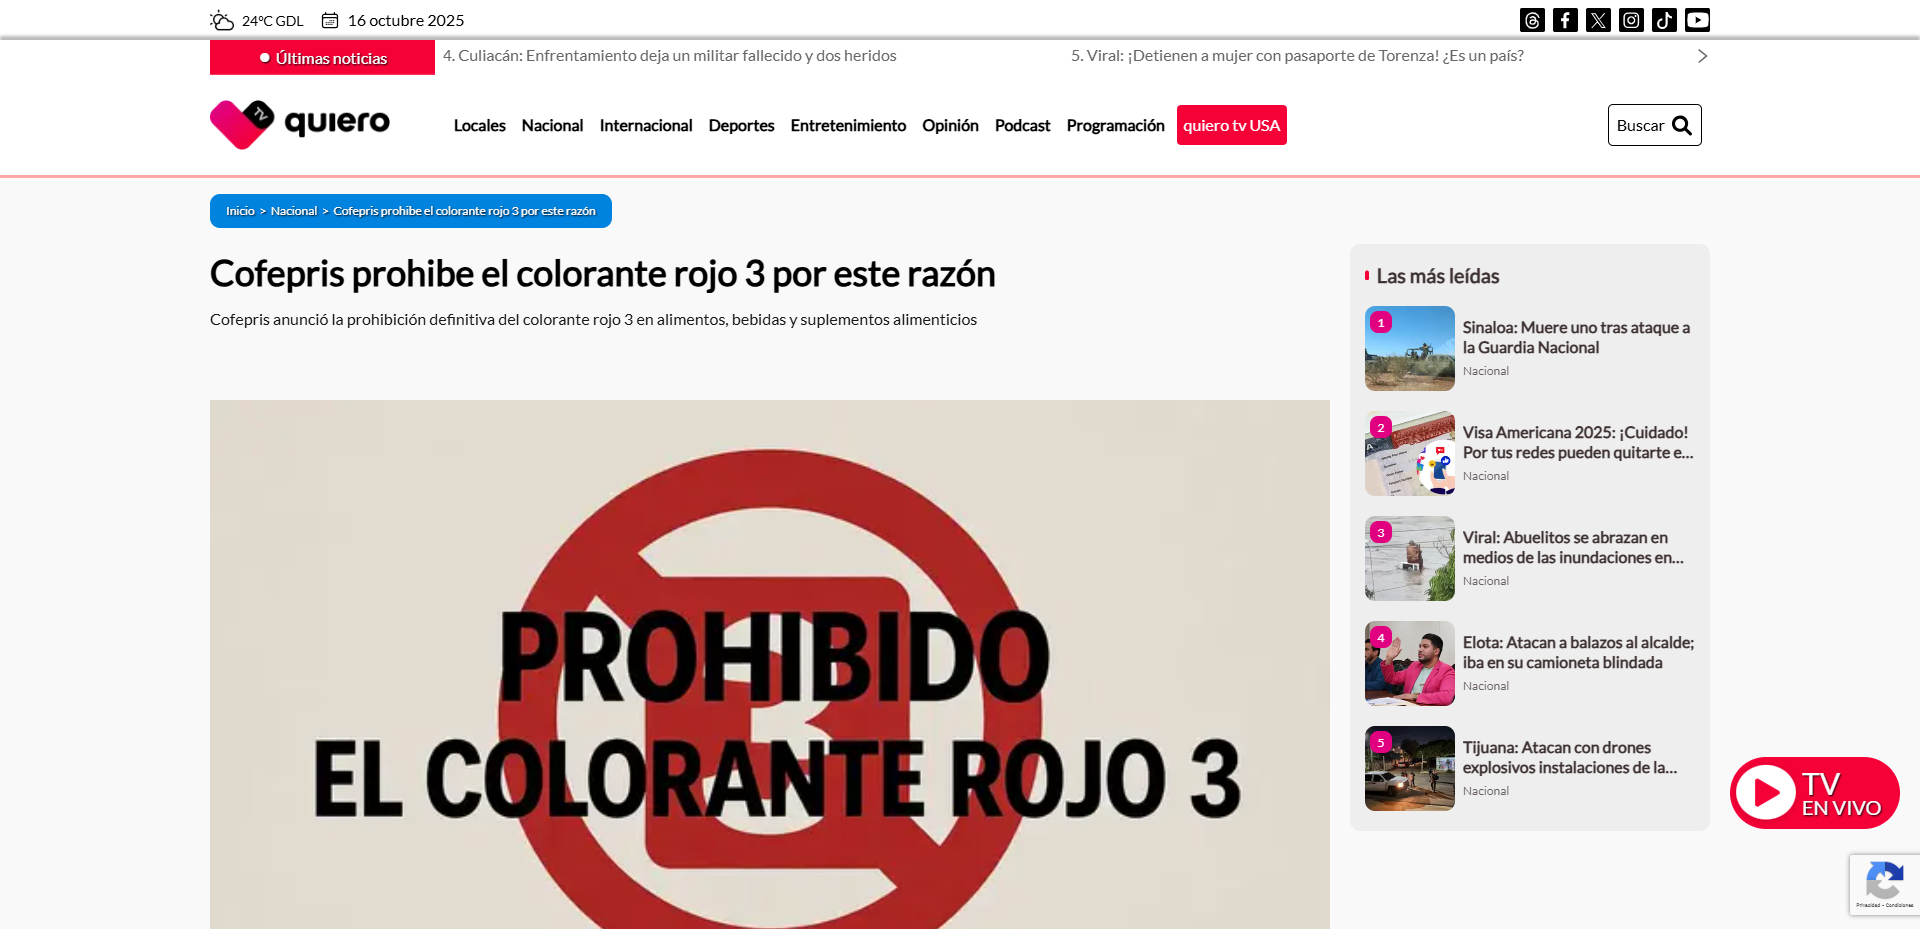Open the Facebook social icon
This screenshot has width=1920, height=929.
1565,20
